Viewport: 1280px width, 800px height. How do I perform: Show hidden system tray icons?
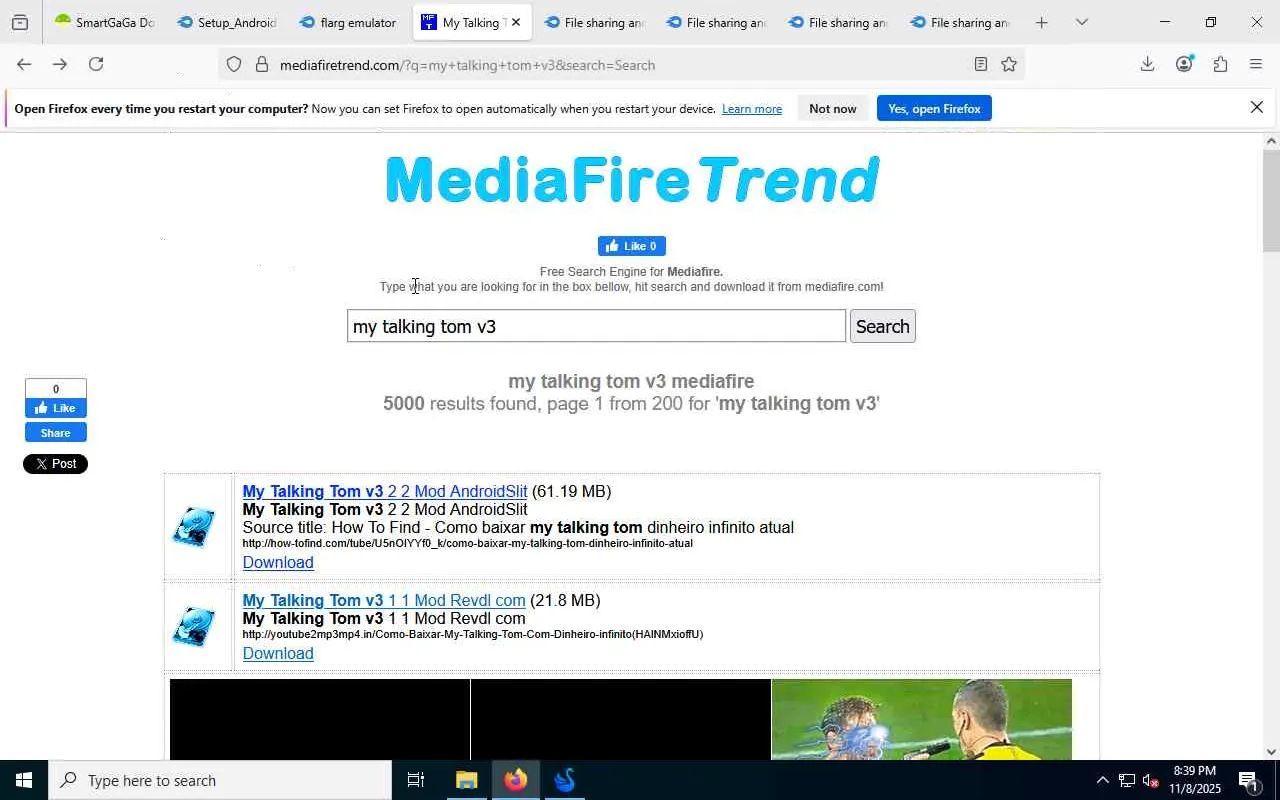1102,780
